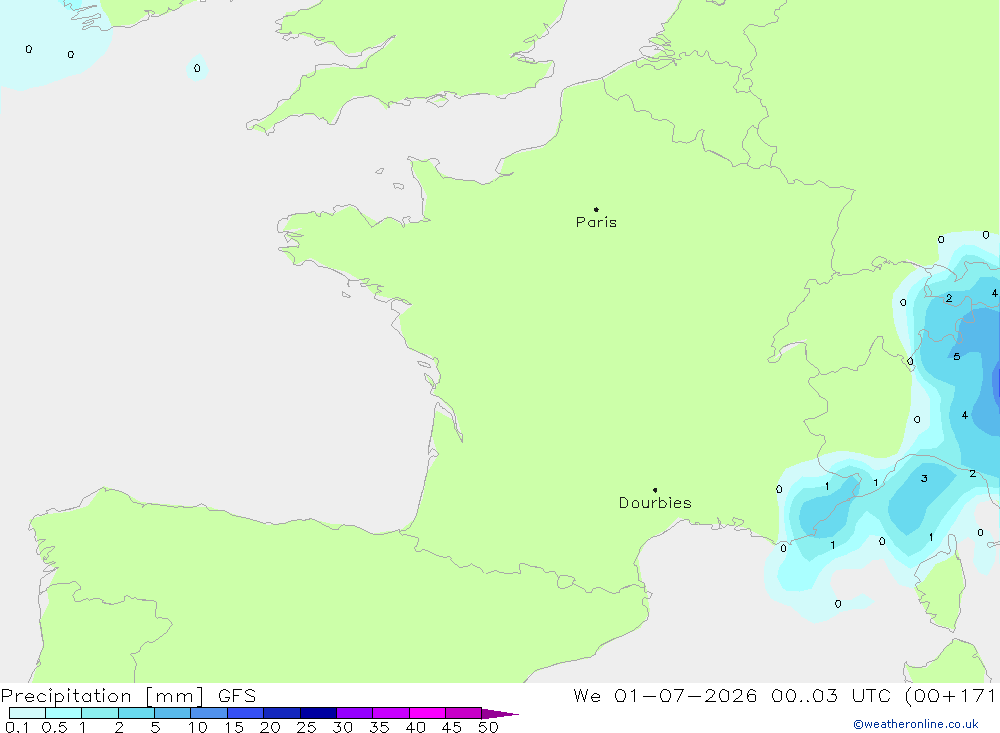Pick the 20–25 mm dark blue legend swatch

coord(282,713)
